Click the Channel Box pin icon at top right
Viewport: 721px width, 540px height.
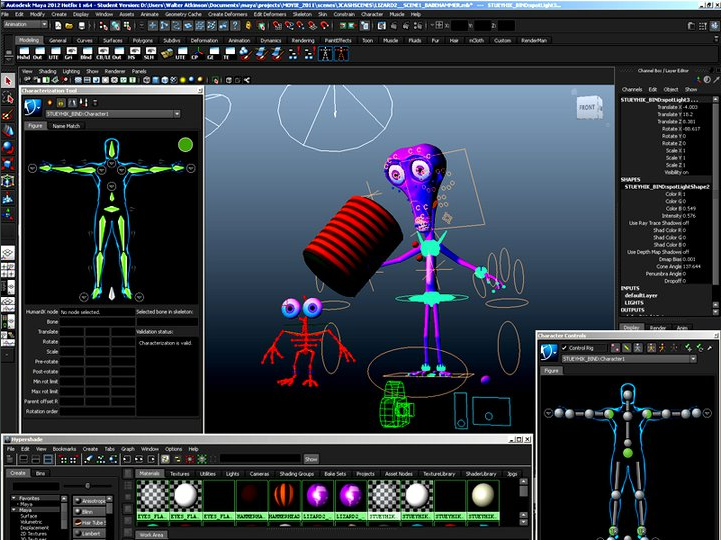717,80
